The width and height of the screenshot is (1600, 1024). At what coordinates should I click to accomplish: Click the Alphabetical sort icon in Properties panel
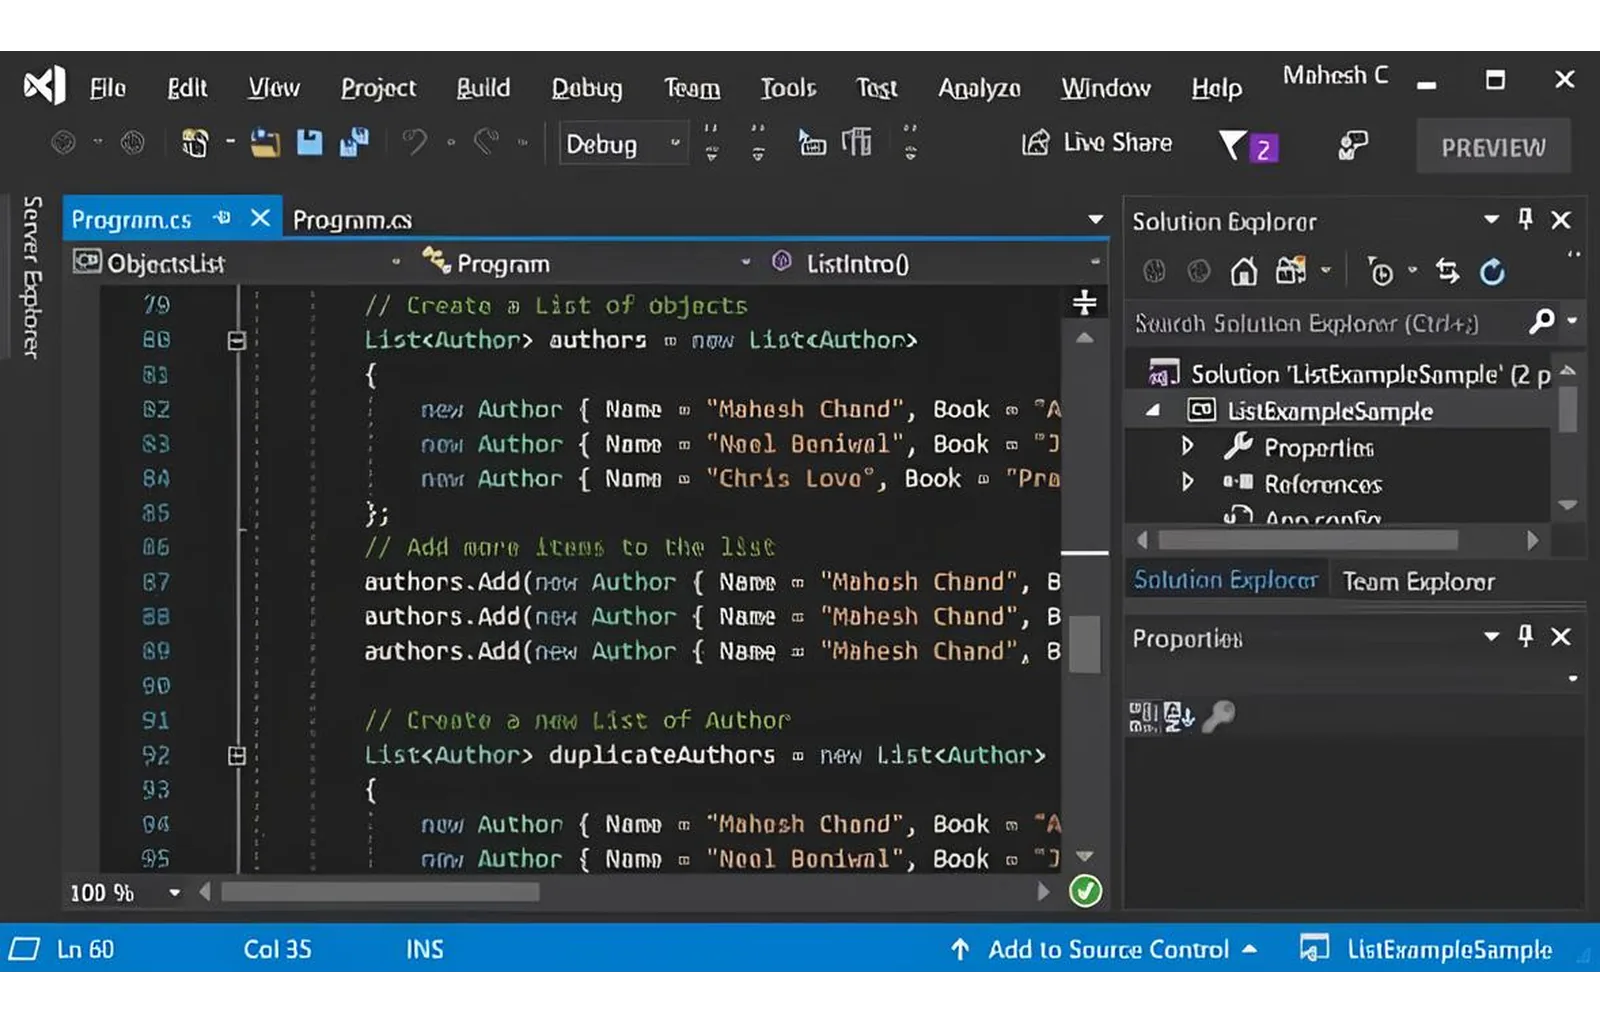[1179, 716]
